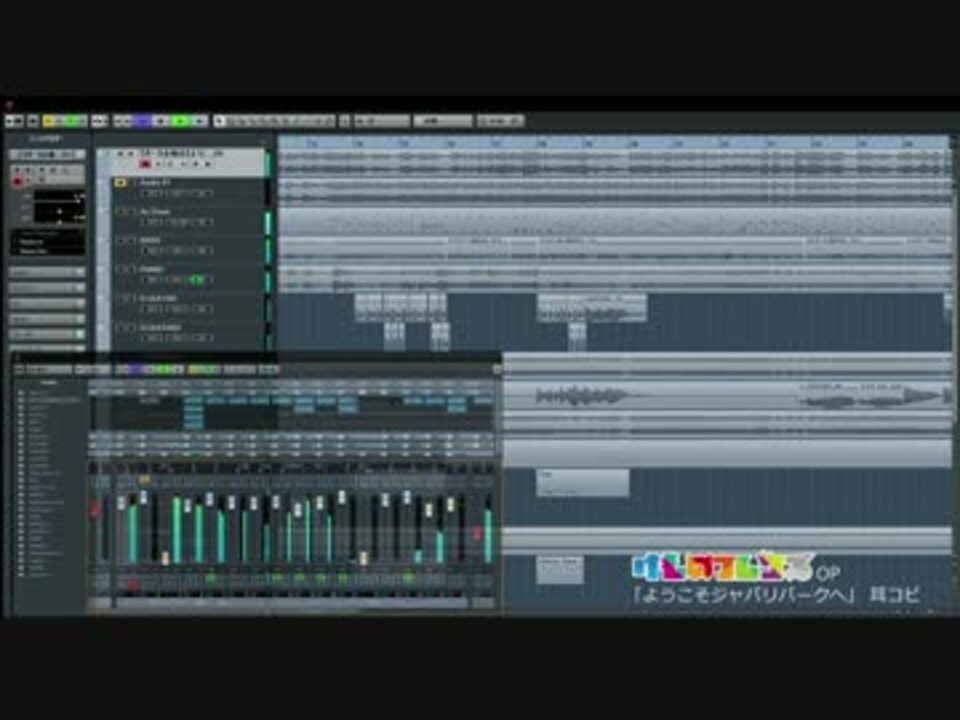Toggle record enable on the selected top track
The image size is (960, 720).
tap(145, 164)
